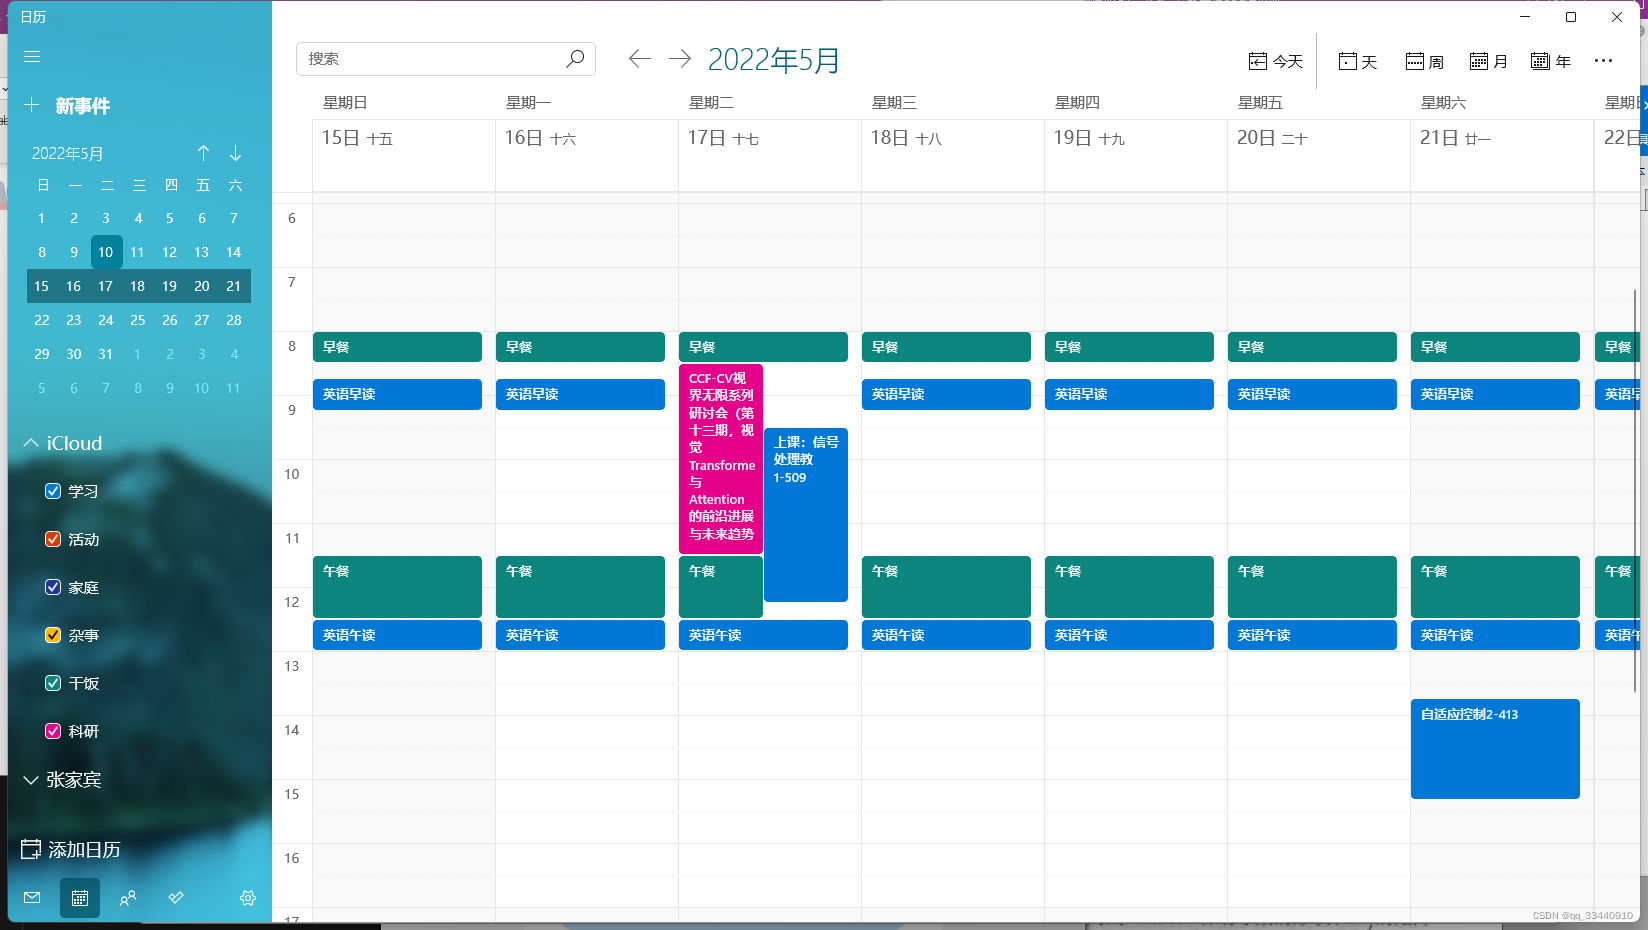Toggle the hamburger navigation menu
Screen dimensions: 1648x930
[x=31, y=56]
